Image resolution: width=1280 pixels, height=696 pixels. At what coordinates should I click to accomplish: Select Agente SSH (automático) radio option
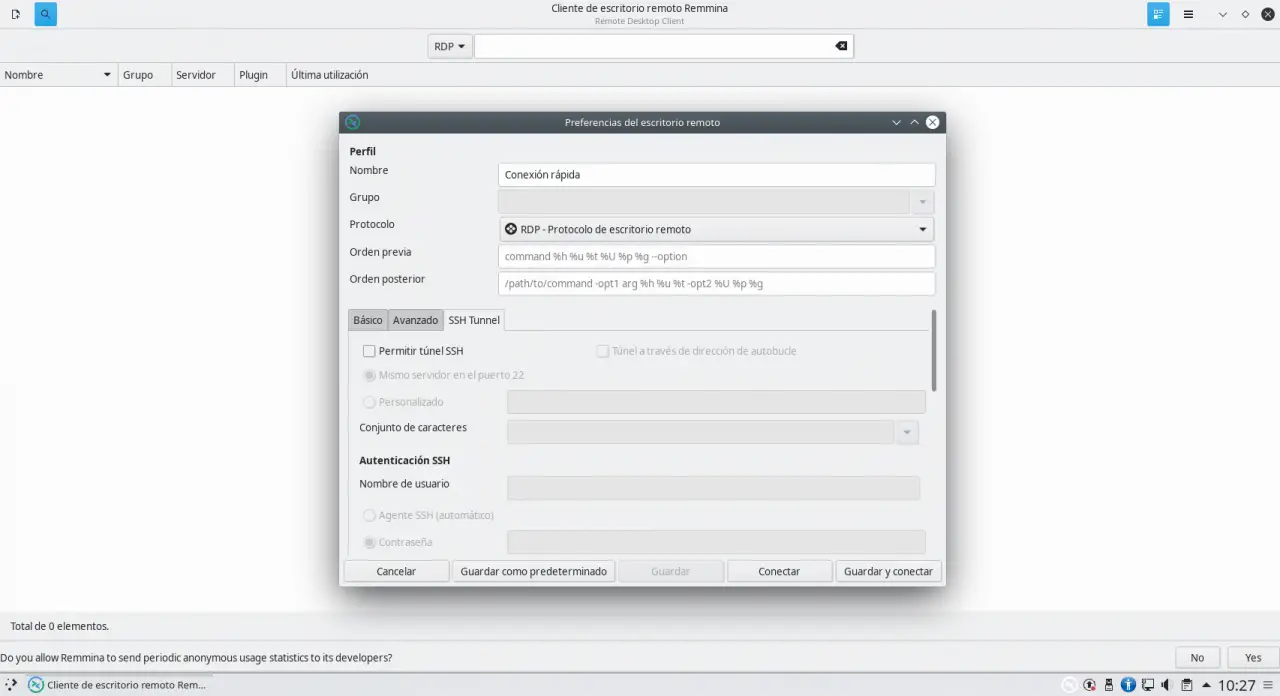369,515
